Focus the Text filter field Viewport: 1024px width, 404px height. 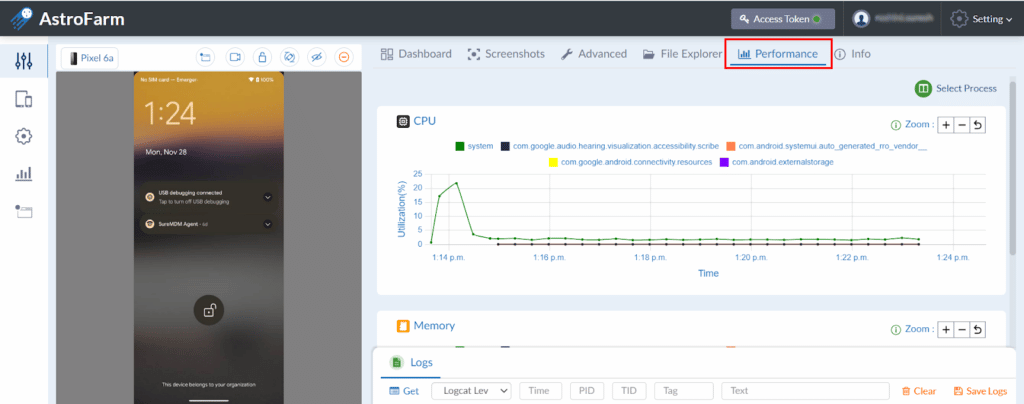(805, 391)
